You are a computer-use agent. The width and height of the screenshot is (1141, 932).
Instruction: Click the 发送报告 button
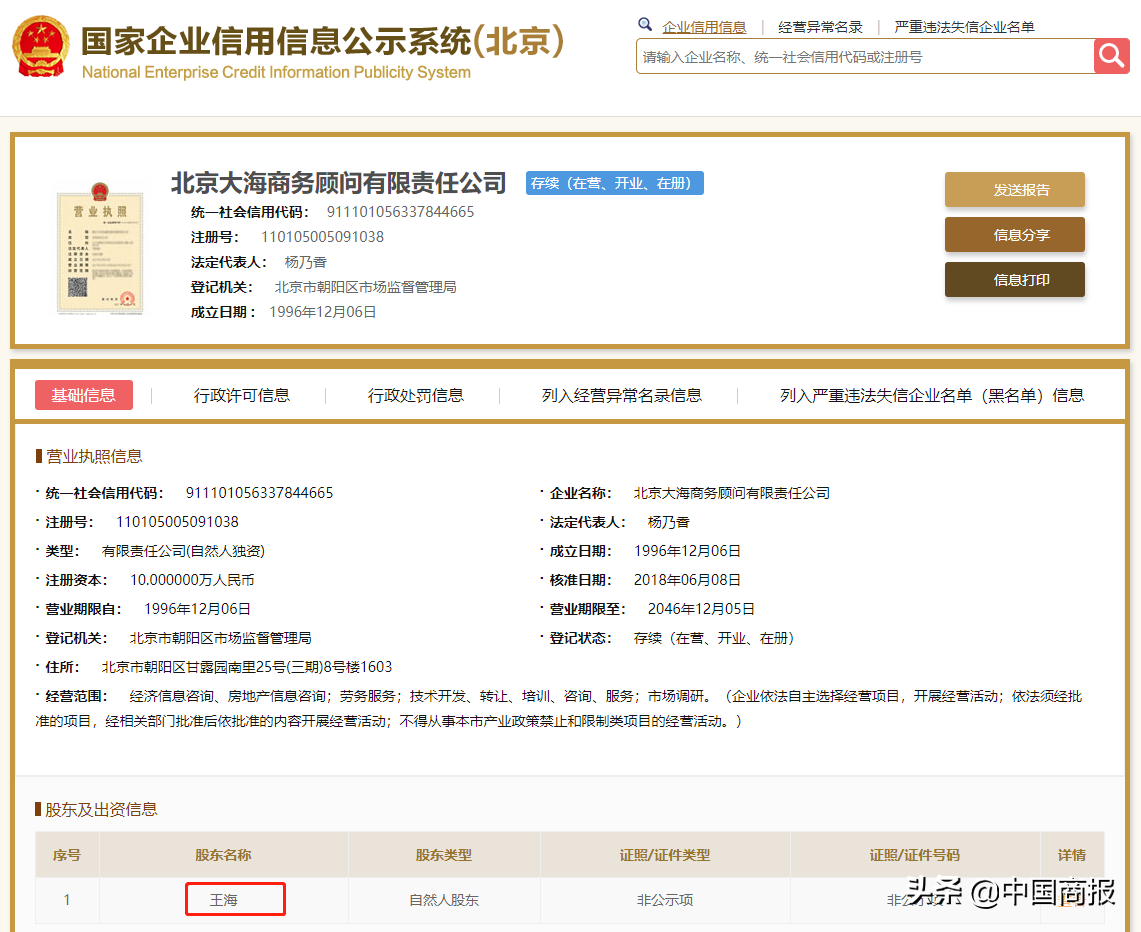(1014, 189)
